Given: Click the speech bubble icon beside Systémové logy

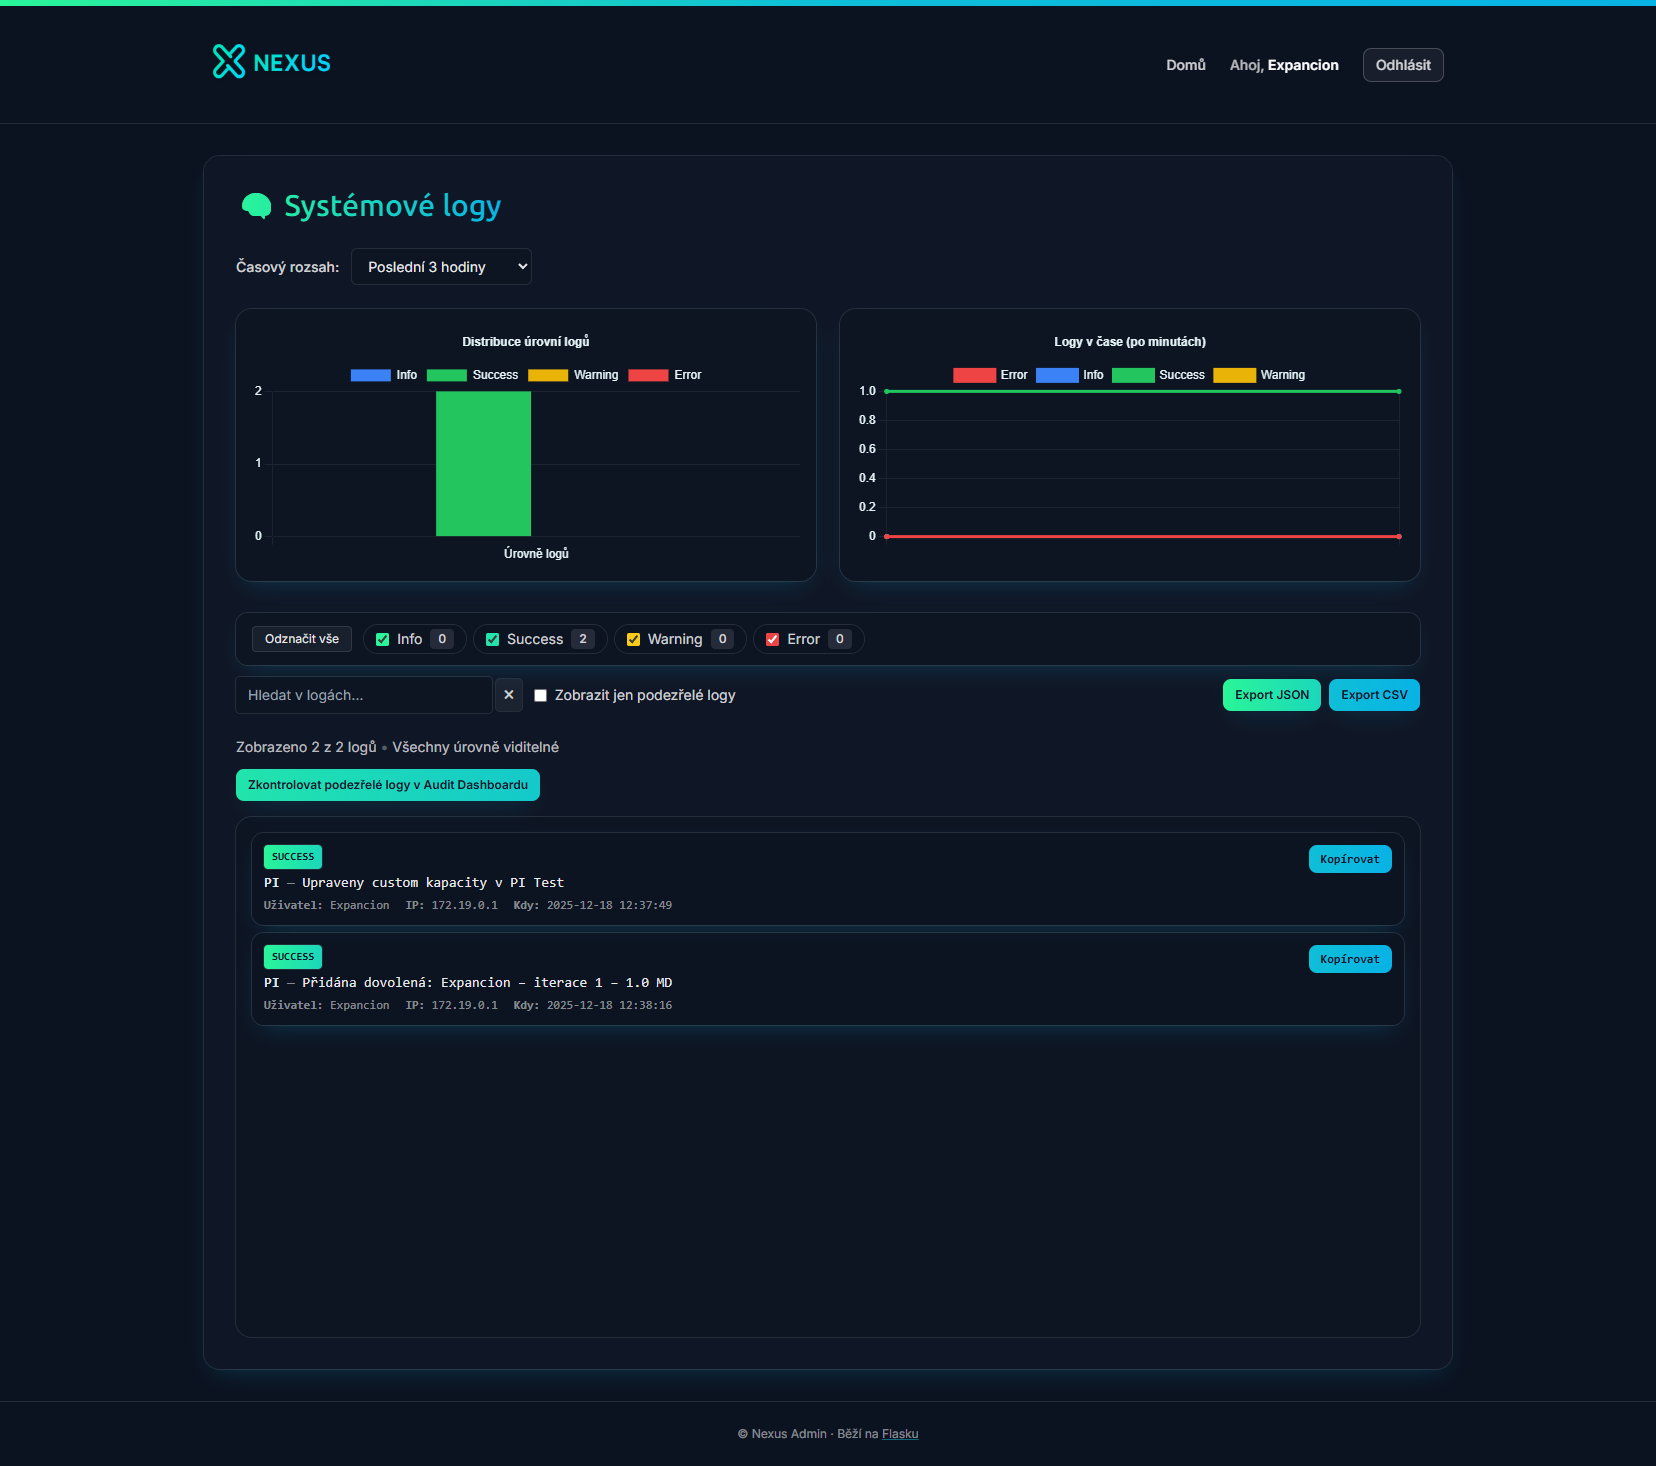Looking at the screenshot, I should coord(257,206).
